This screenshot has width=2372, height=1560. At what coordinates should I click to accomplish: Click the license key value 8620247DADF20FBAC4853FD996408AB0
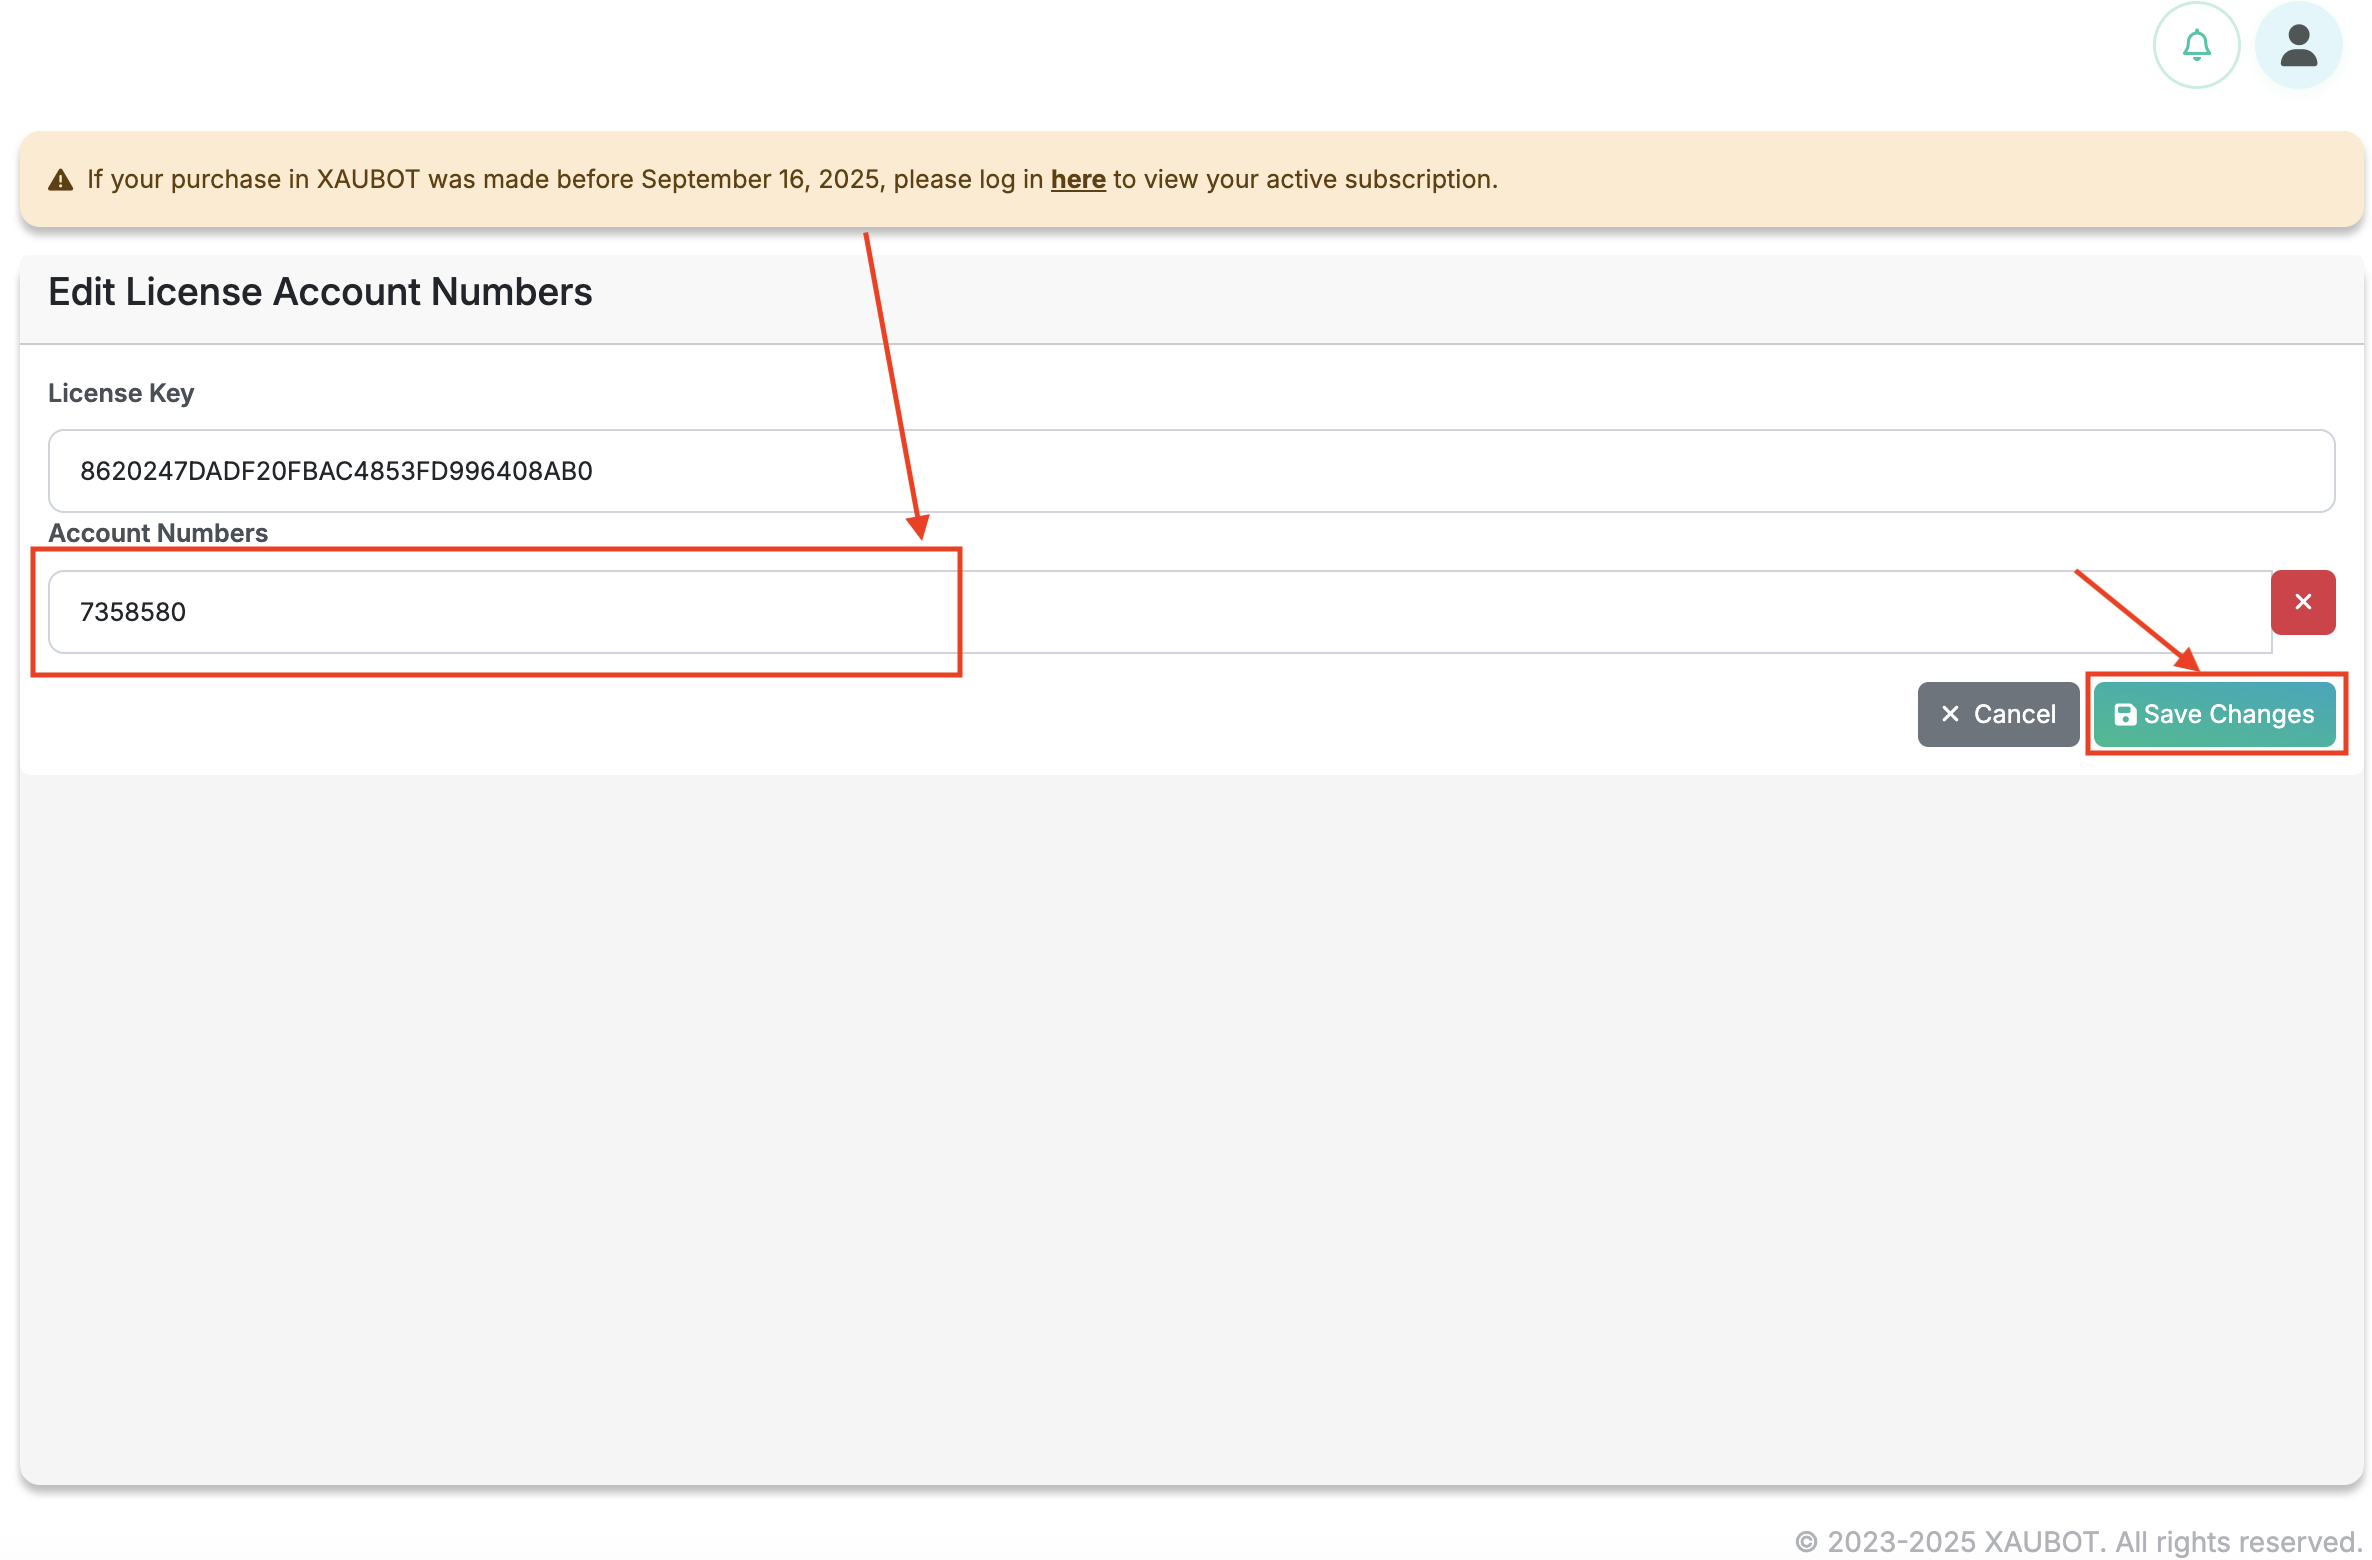click(336, 471)
